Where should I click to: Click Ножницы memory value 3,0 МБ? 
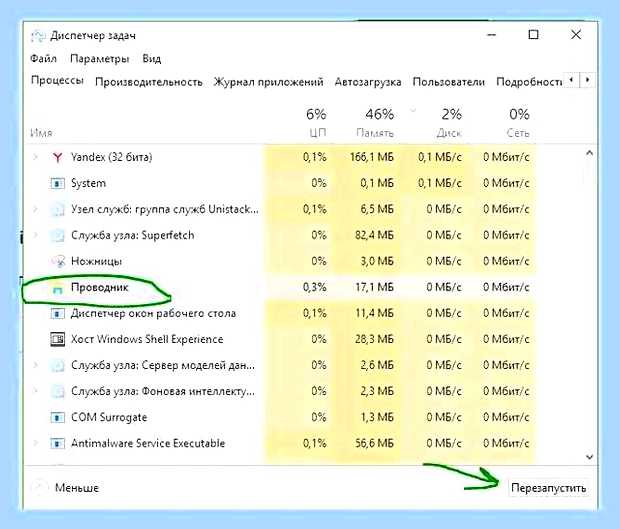377,261
